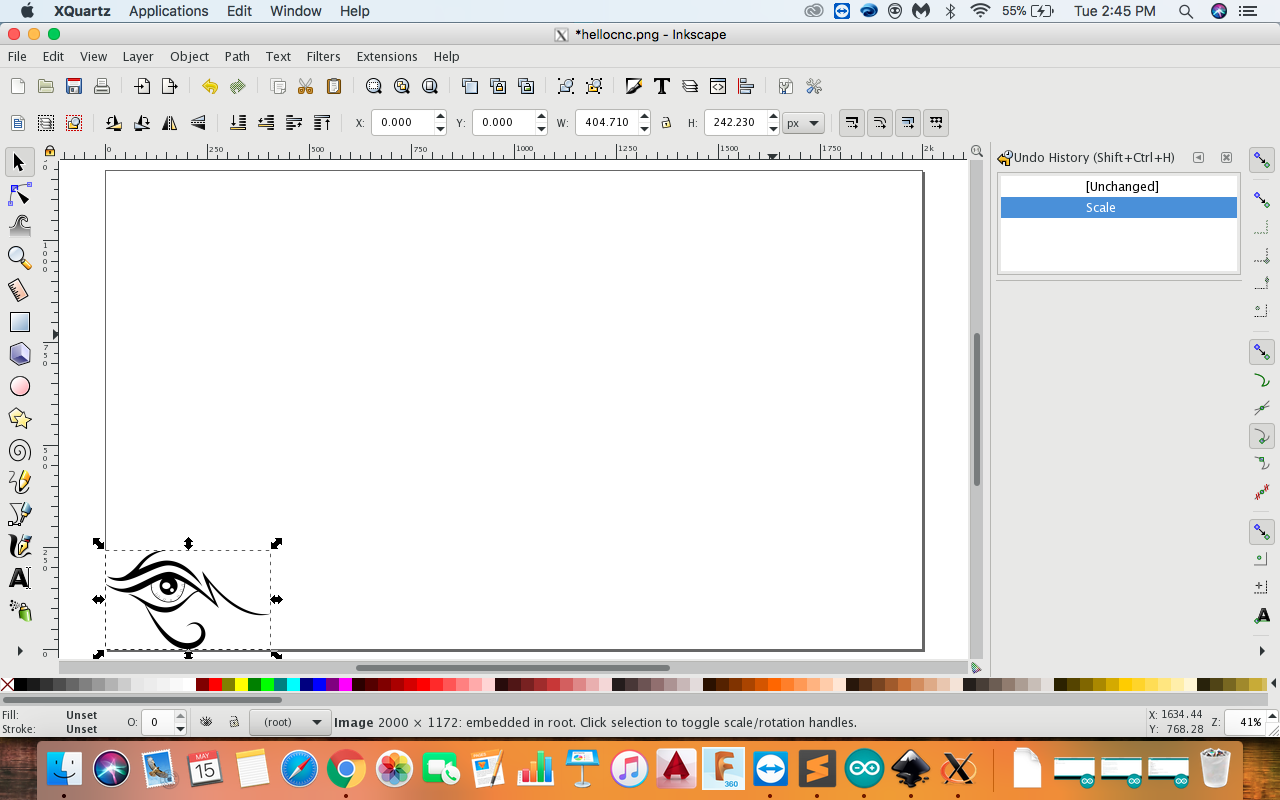Screen dimensions: 1280x800
Task: Raise selection to top icon
Action: point(322,123)
